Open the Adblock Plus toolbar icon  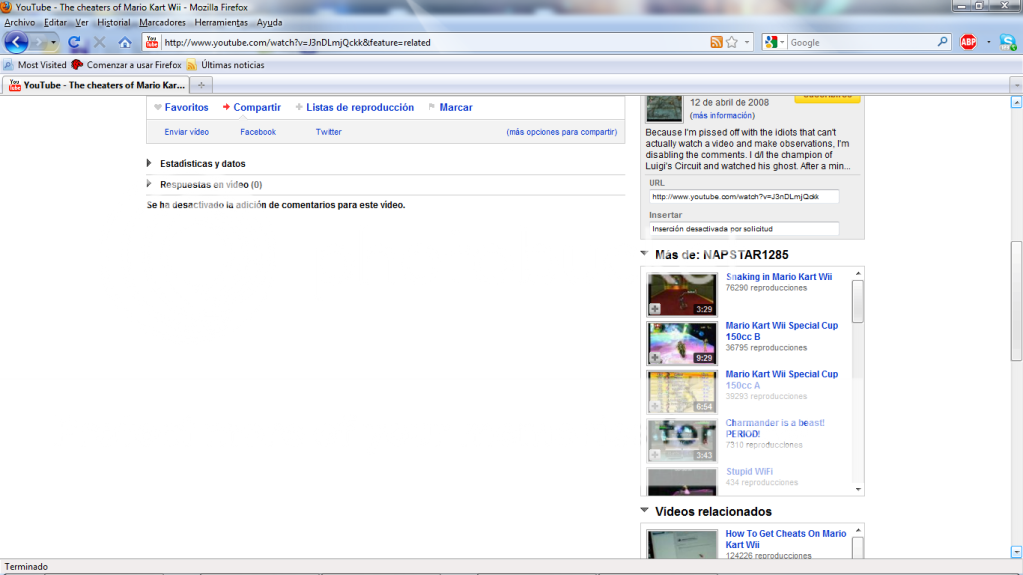point(968,42)
